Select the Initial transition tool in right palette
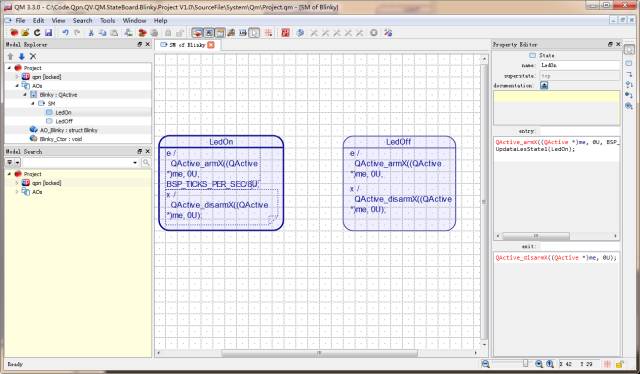640x374 pixels. click(629, 95)
